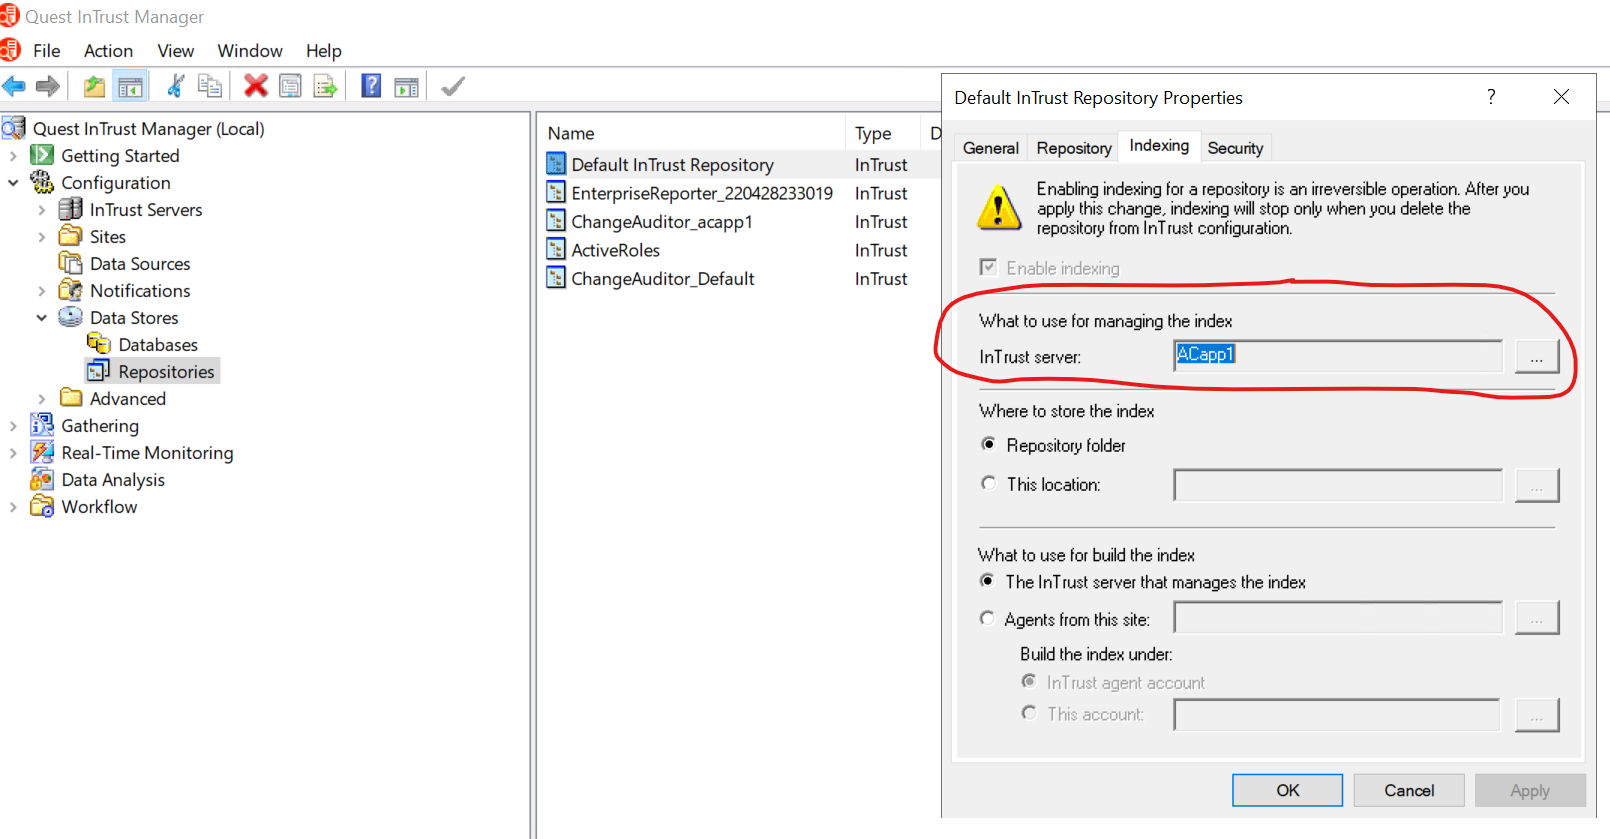This screenshot has height=839, width=1610.
Task: Open the File menu
Action: pyautogui.click(x=46, y=51)
